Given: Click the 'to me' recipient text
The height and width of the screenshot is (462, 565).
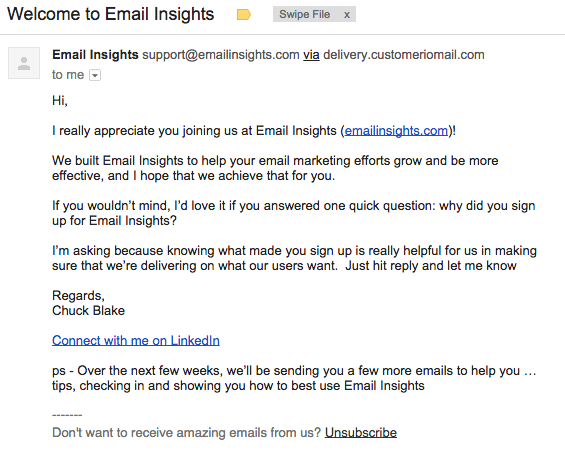Looking at the screenshot, I should 68,75.
